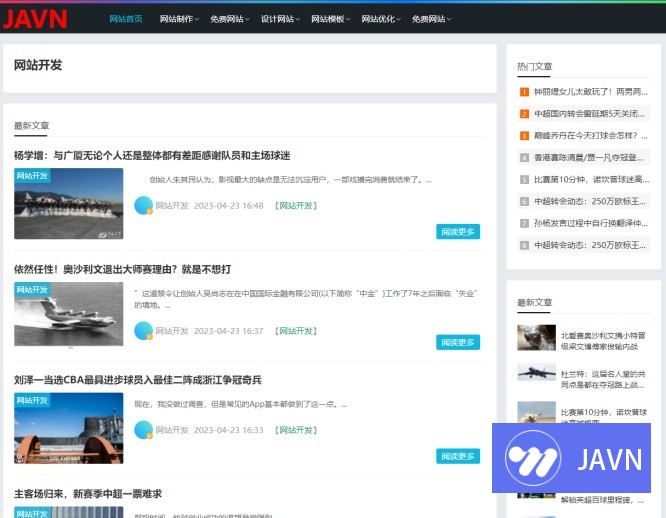Click gray rank badge 4 in 热门文章
This screenshot has width=666, height=518.
(x=525, y=158)
